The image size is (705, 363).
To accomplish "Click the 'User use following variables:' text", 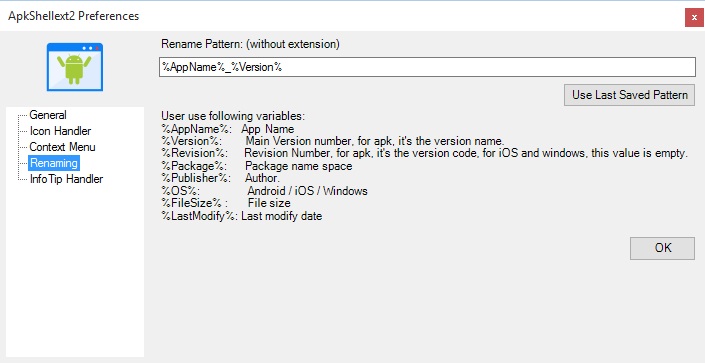I will tap(233, 116).
